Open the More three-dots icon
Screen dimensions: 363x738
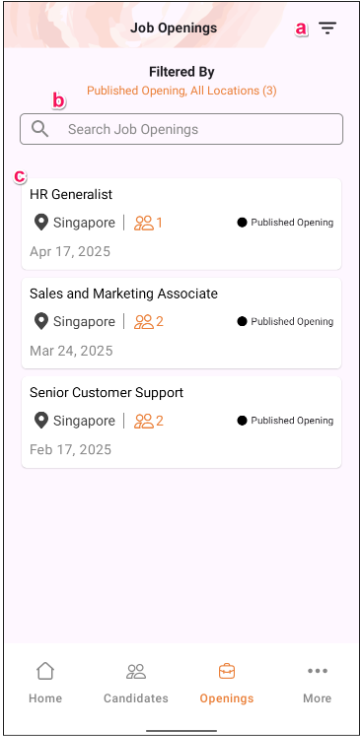click(x=317, y=671)
